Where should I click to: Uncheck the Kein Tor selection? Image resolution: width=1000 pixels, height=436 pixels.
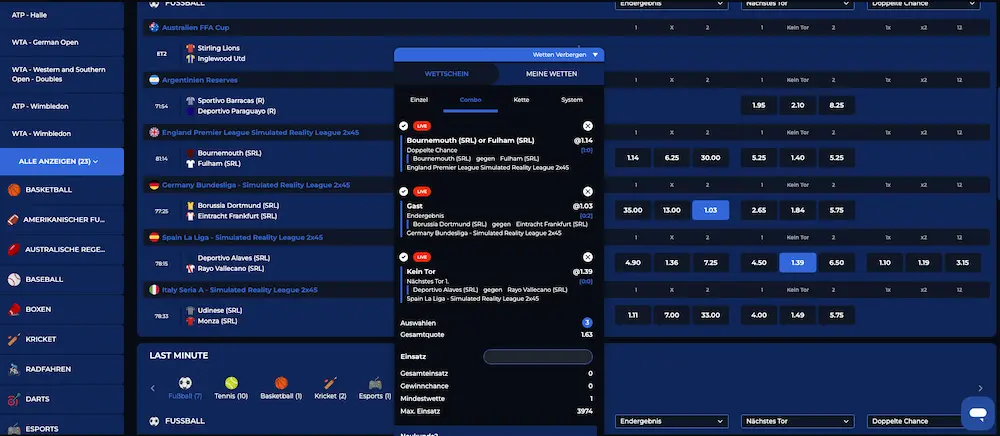coord(404,257)
